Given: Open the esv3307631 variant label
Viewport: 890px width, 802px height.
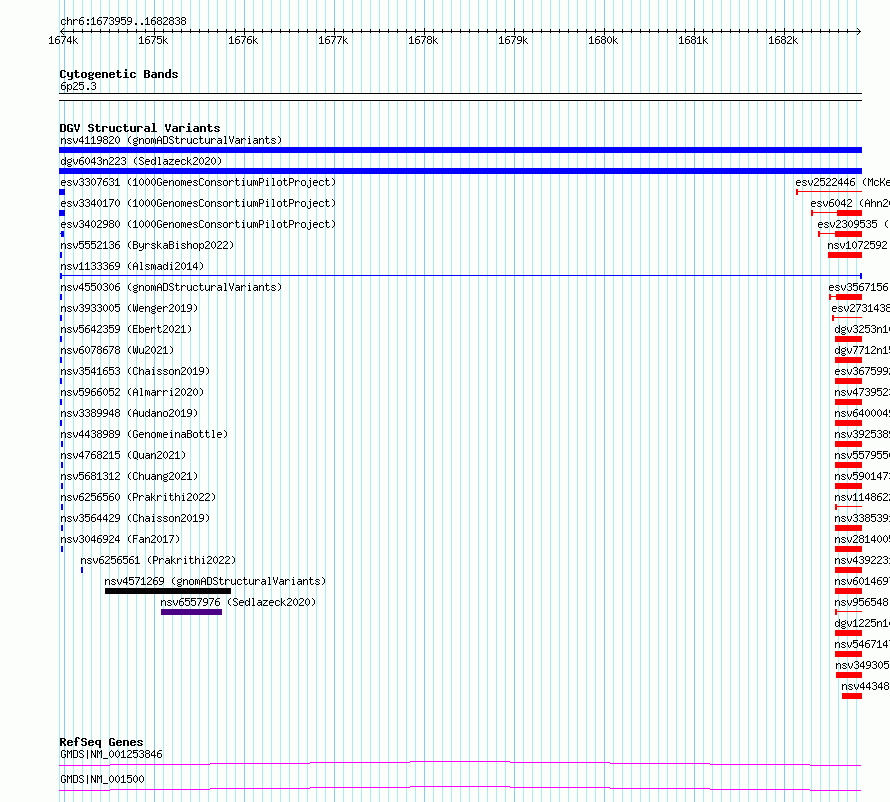Looking at the screenshot, I should coord(198,182).
